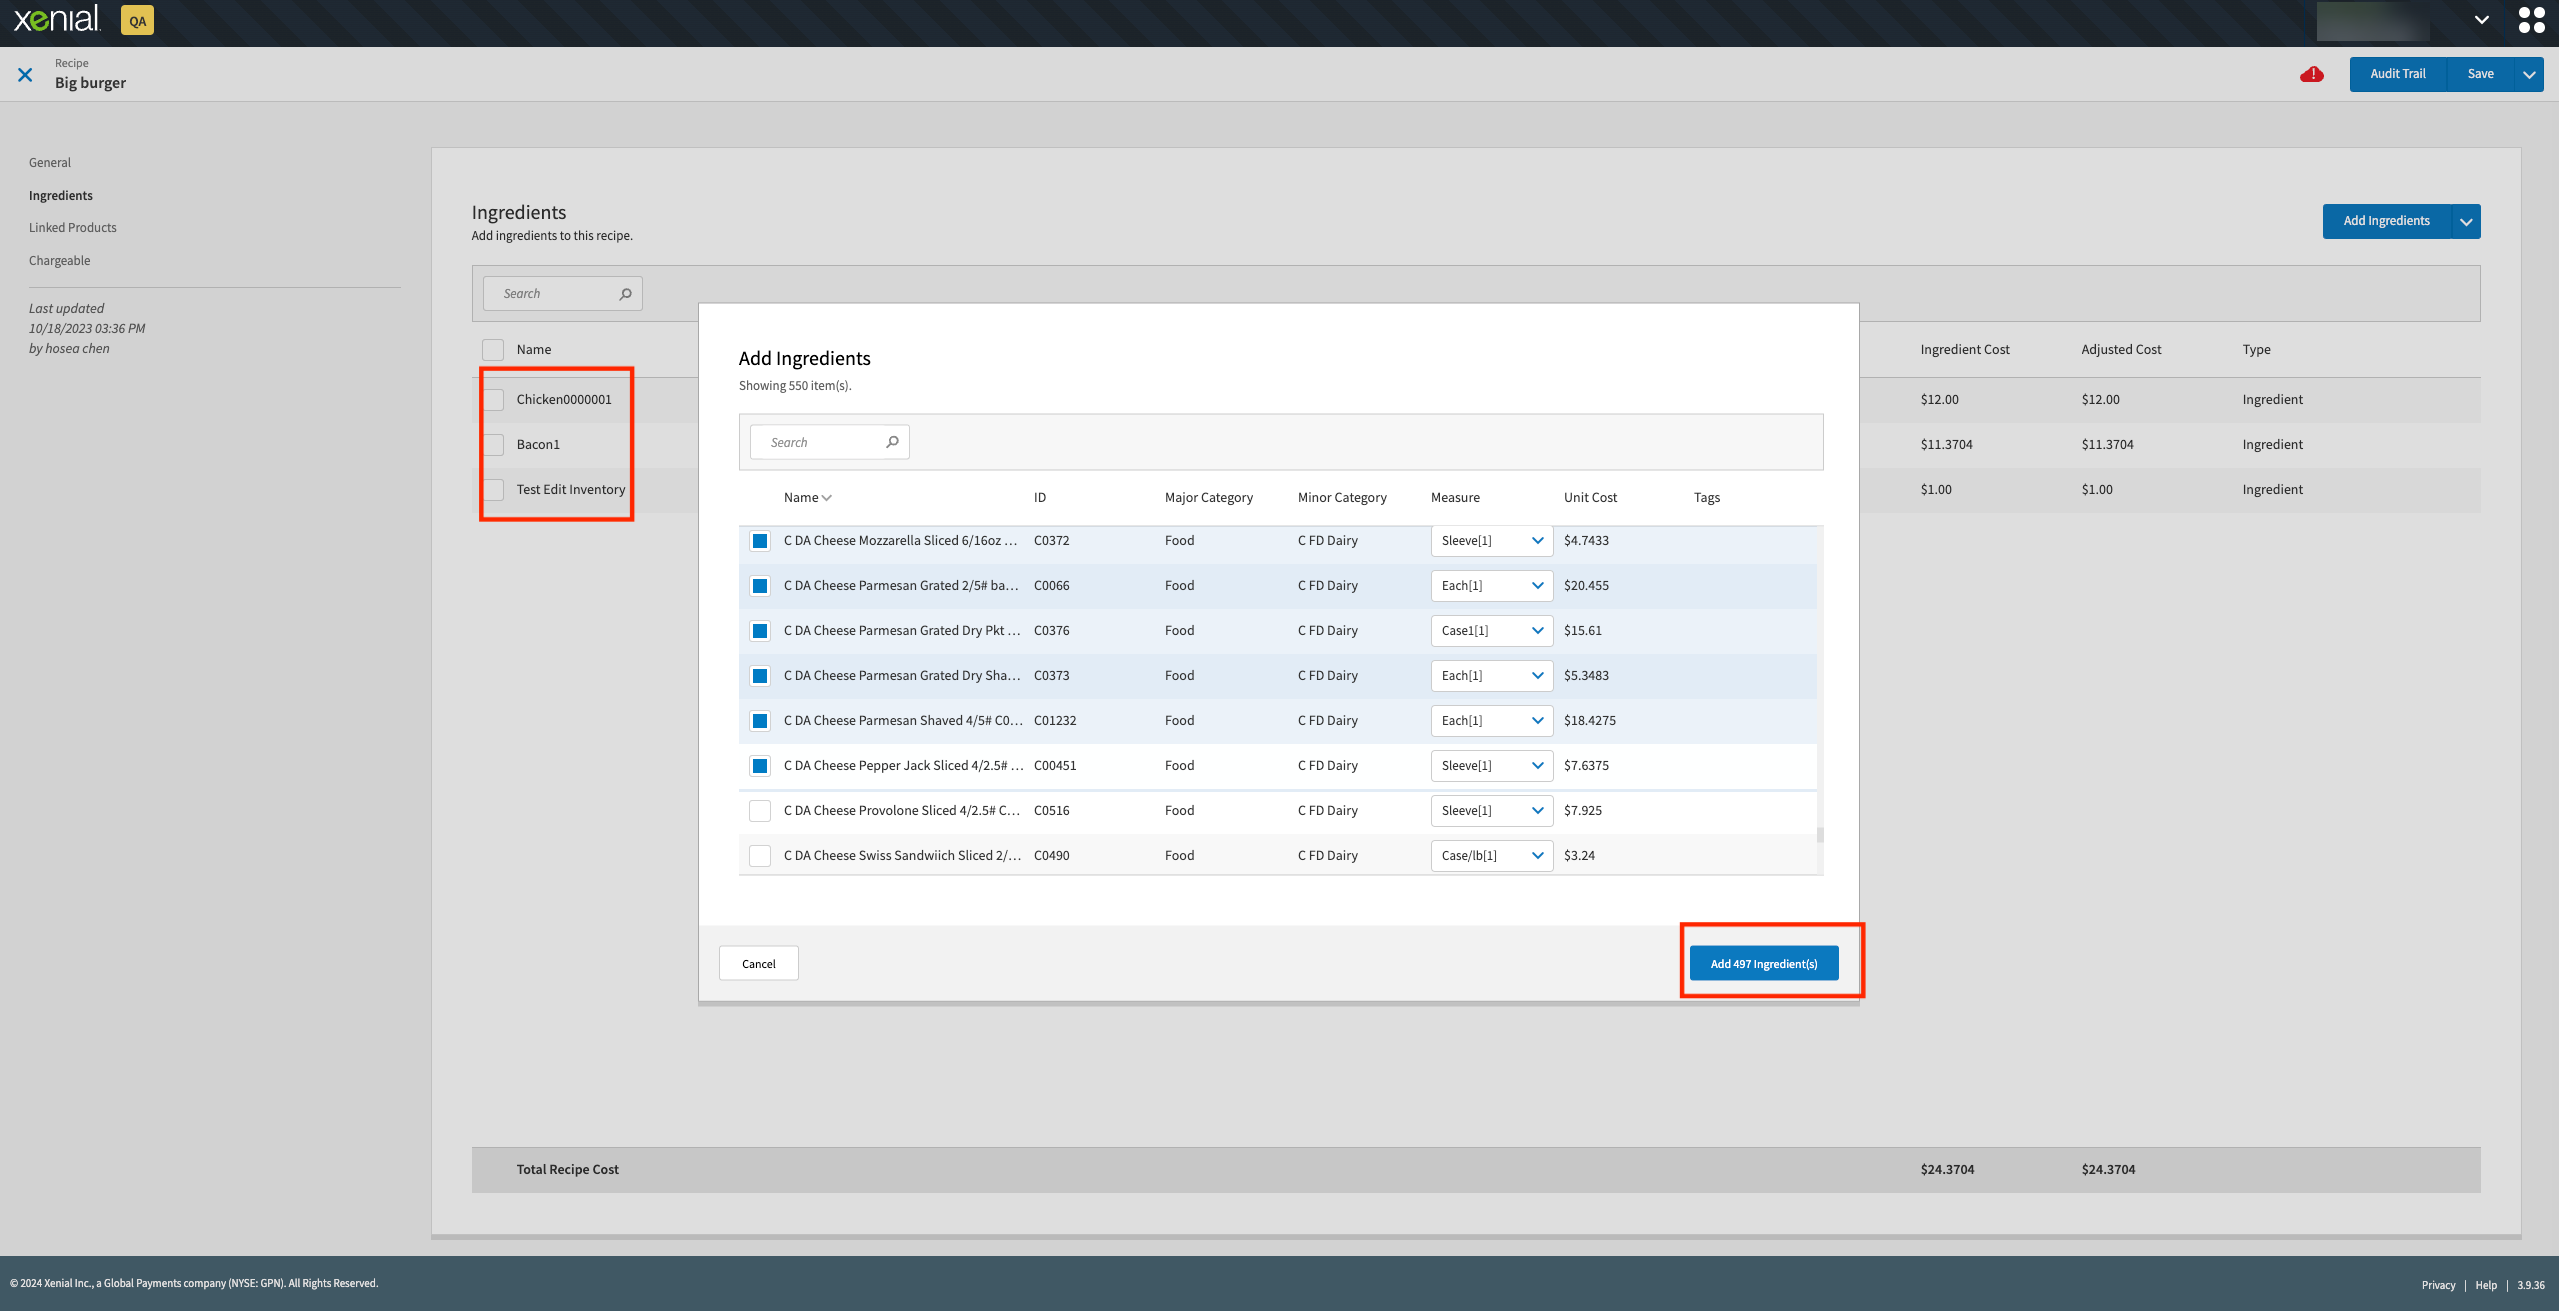Close the recipe with X icon
Image resolution: width=2559 pixels, height=1311 pixels.
(25, 74)
